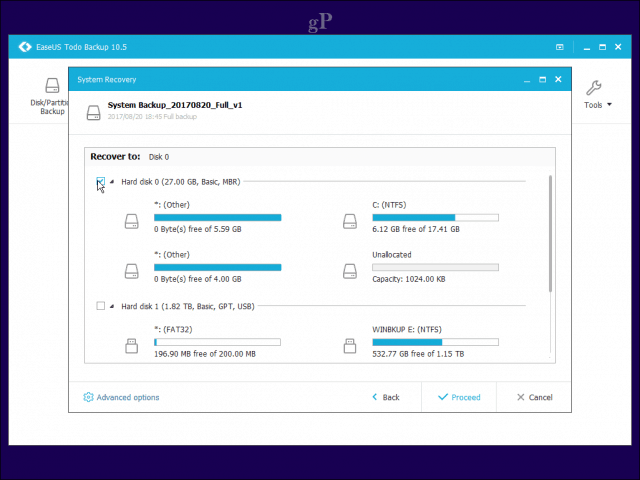
Task: Cancel the System Recovery dialog
Action: 535,397
